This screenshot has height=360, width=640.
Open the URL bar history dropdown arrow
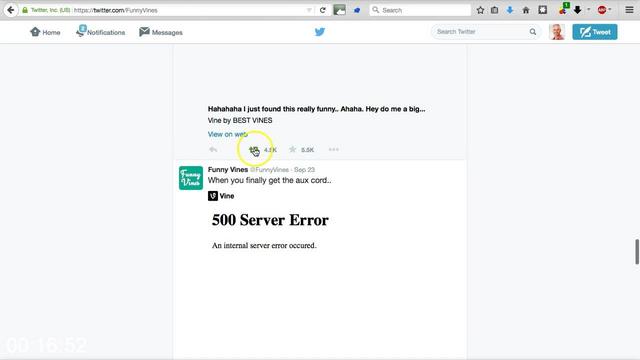click(309, 10)
